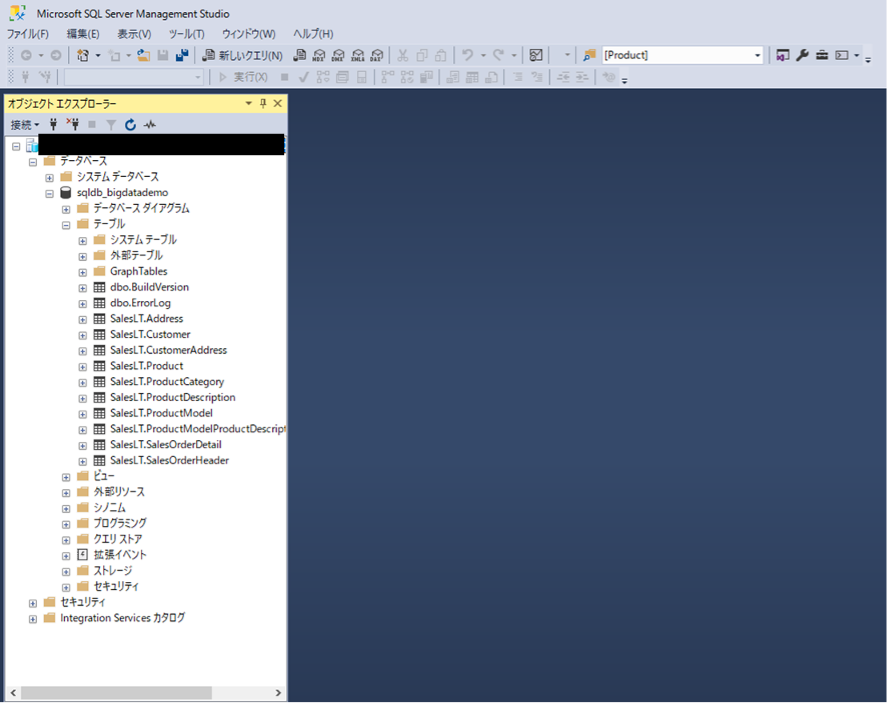Viewport: 889px width, 704px height.
Task: Select the SalesLT.Address table
Action: click(147, 319)
